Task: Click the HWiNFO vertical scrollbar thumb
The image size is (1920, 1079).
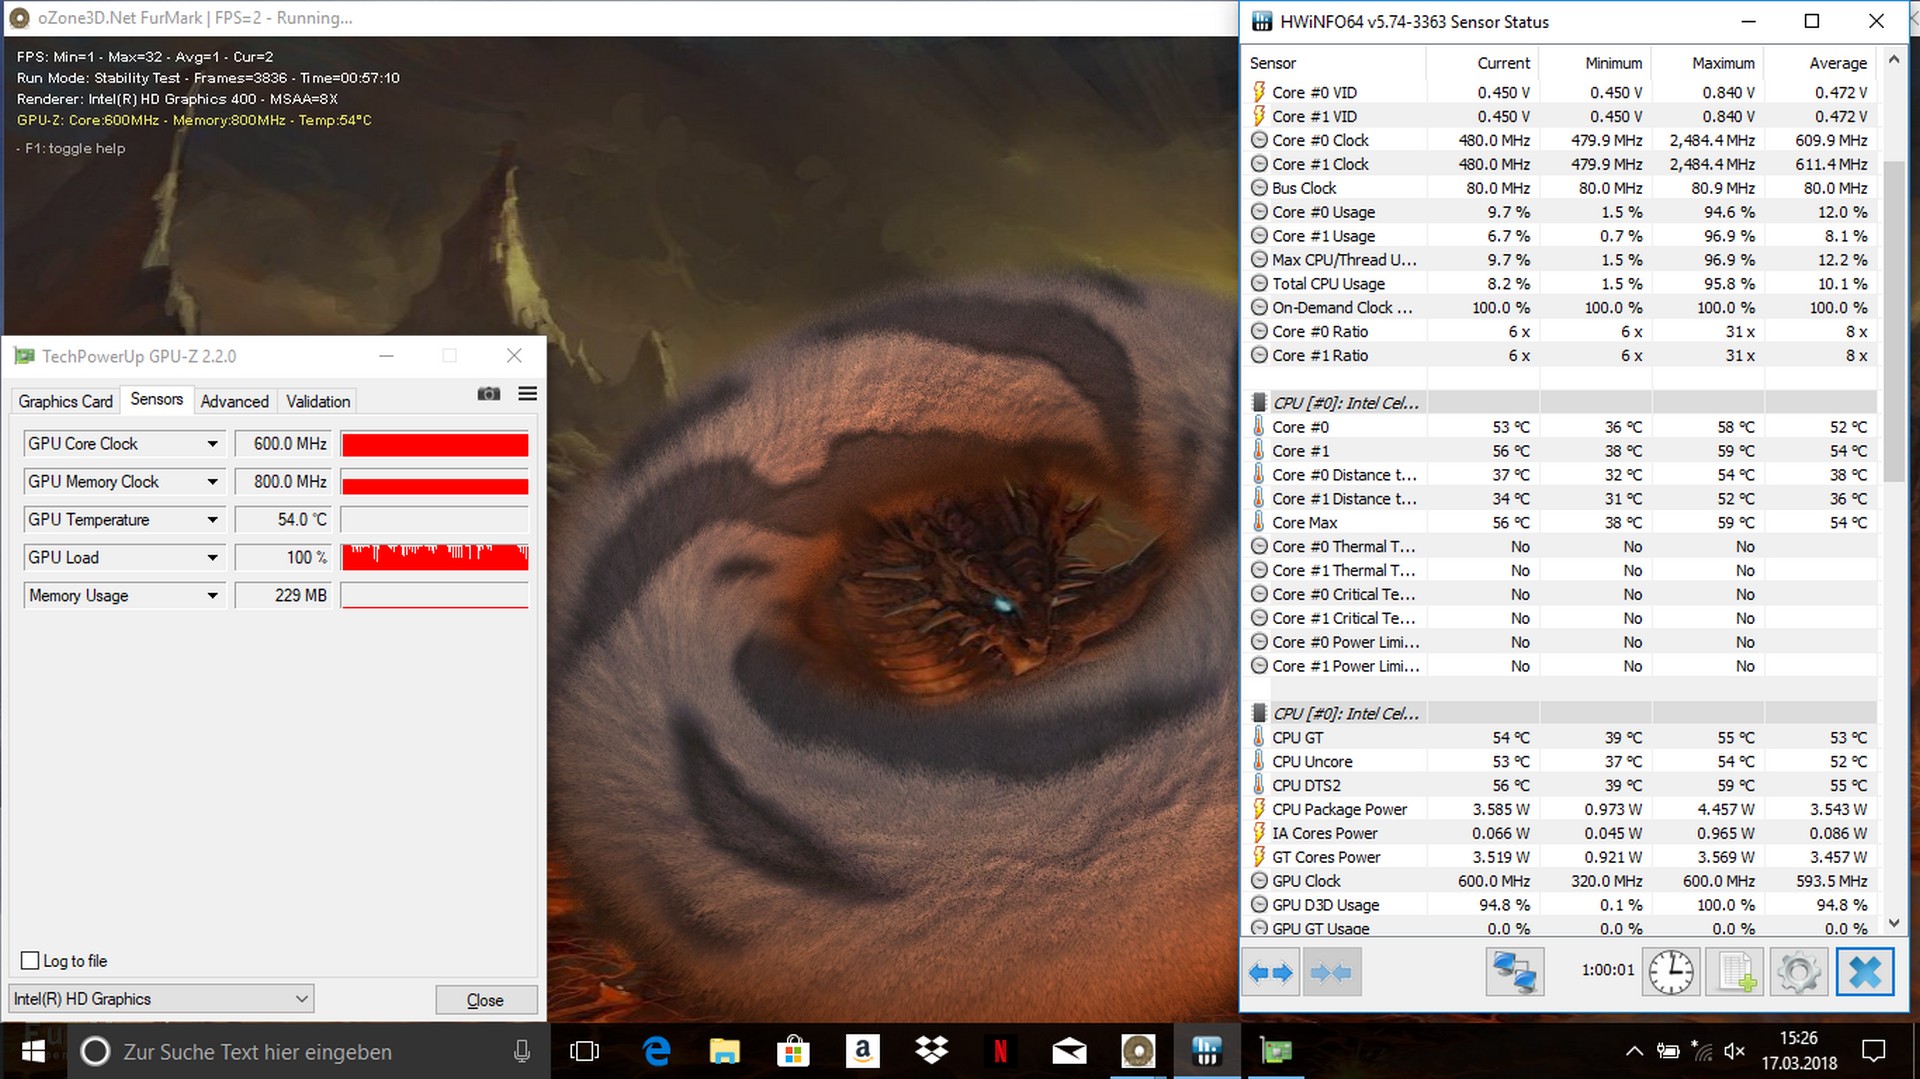Action: point(1893,320)
